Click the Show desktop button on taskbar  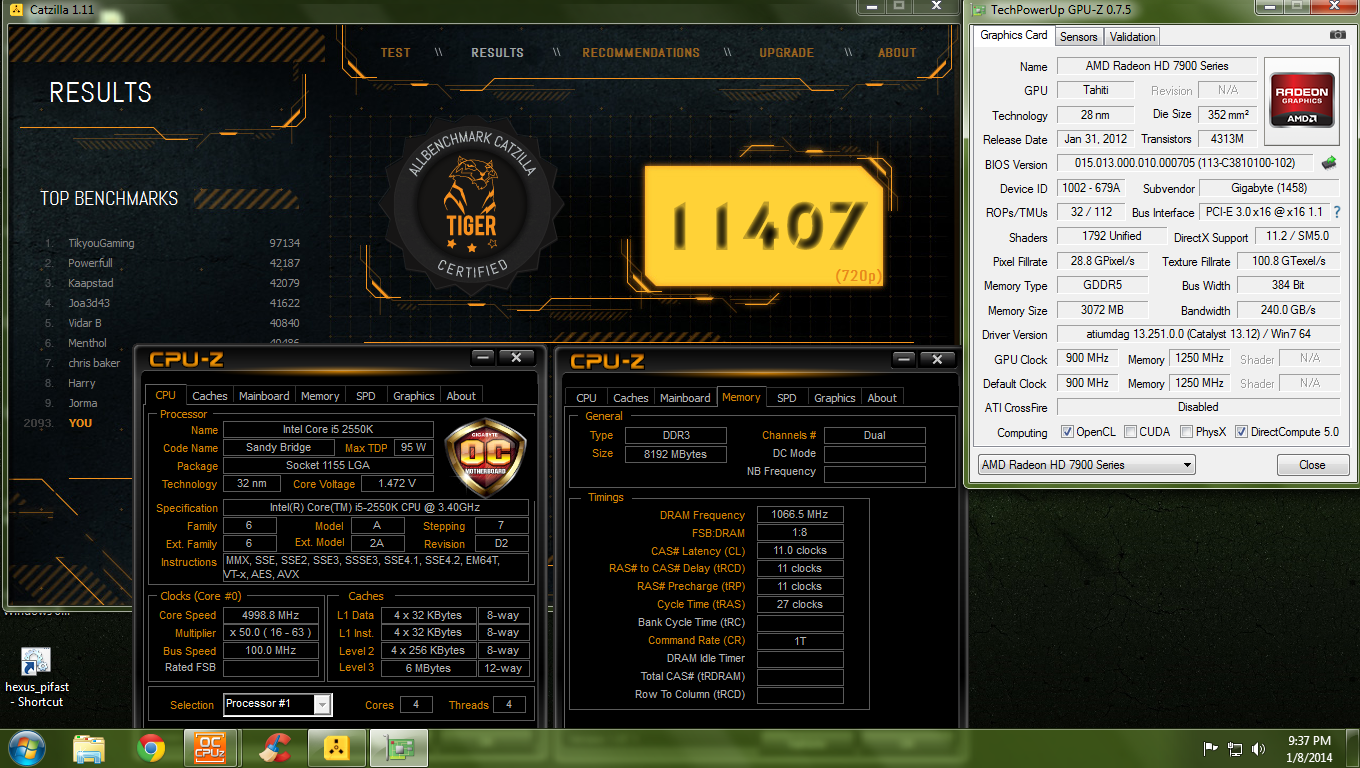1353,748
